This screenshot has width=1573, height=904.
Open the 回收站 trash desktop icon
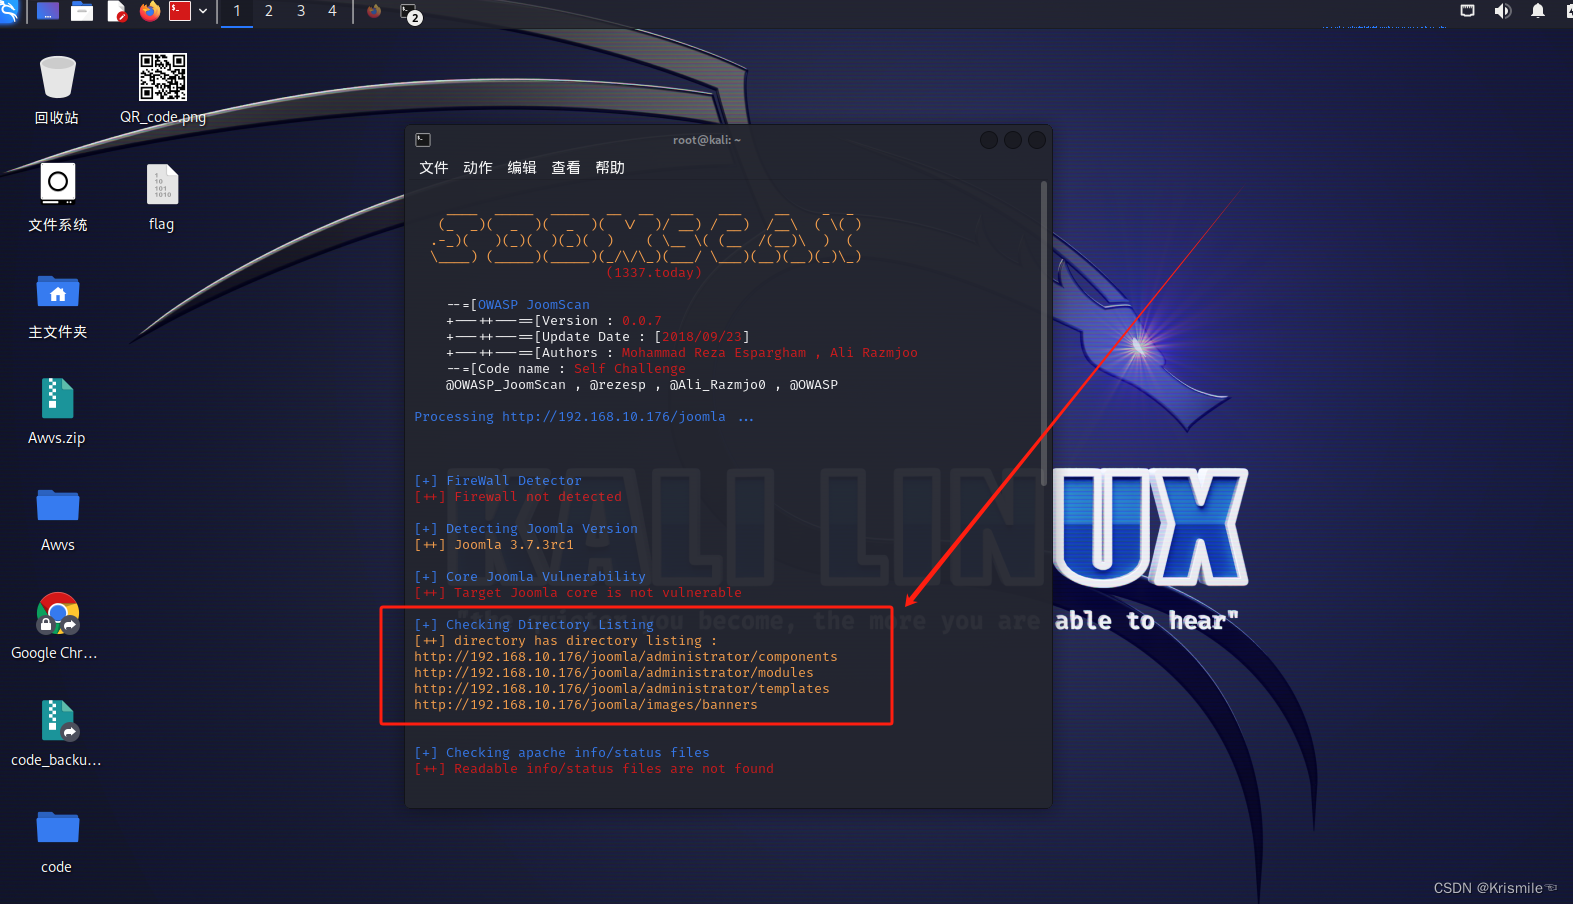[x=57, y=90]
